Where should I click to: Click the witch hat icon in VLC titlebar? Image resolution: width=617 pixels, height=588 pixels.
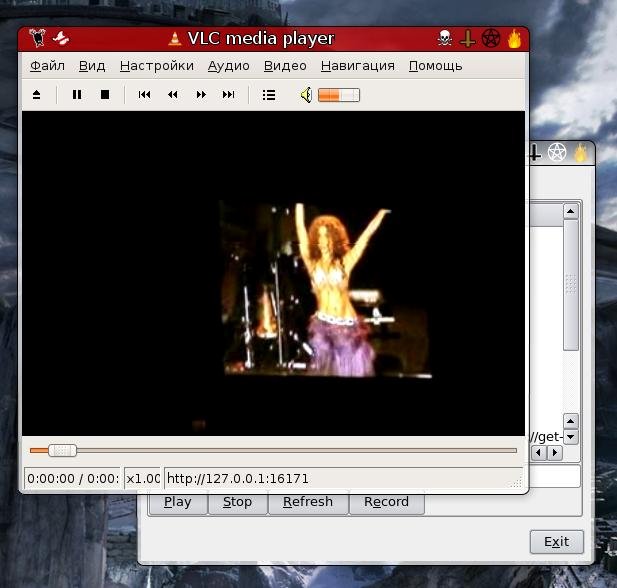pyautogui.click(x=61, y=38)
